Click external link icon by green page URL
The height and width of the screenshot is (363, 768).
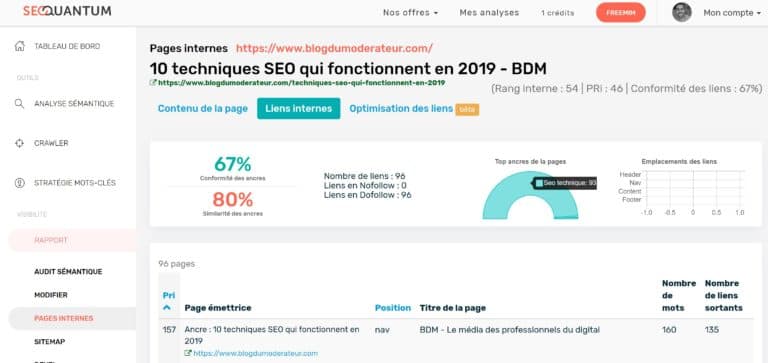coord(153,83)
